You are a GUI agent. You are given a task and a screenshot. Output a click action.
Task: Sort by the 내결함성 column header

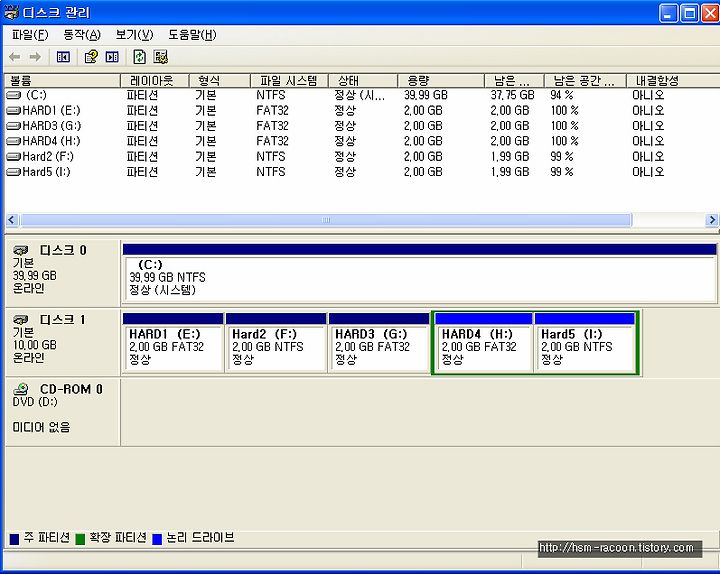pos(673,81)
